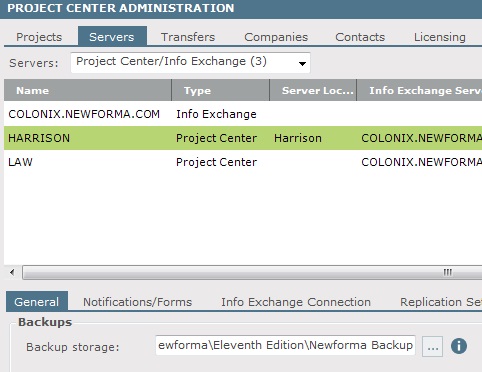Image resolution: width=482 pixels, height=372 pixels.
Task: Click the Info Exchange Server column header
Action: click(419, 90)
